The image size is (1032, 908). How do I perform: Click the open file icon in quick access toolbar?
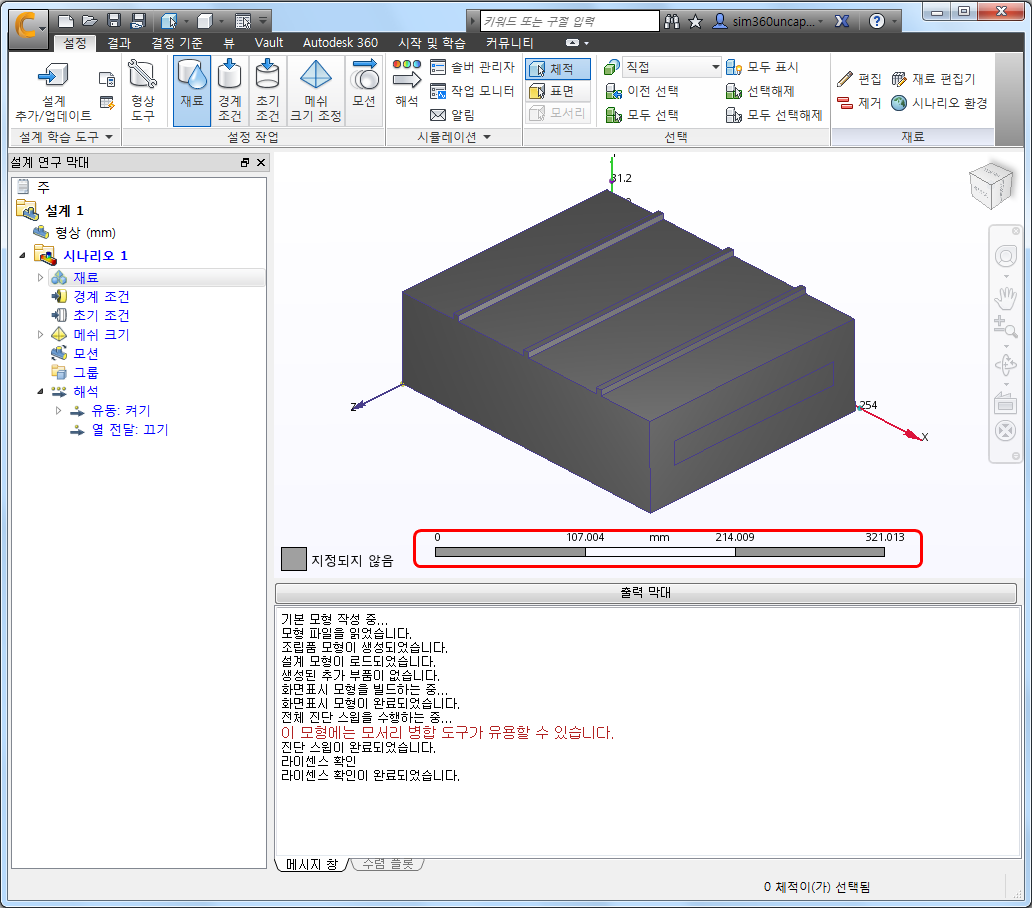pos(90,20)
